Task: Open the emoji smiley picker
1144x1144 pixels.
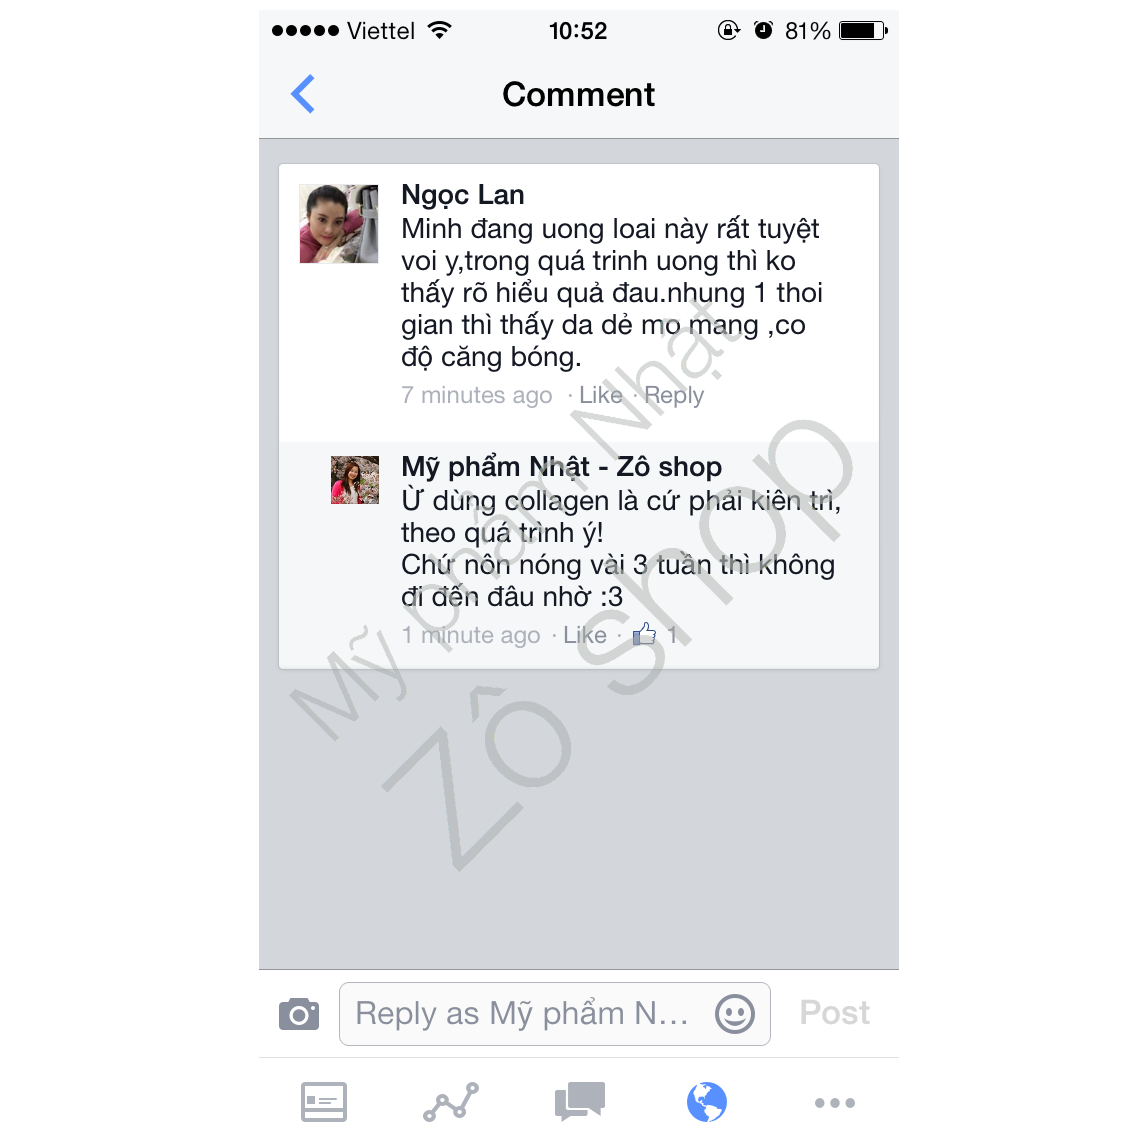Action: click(735, 1013)
